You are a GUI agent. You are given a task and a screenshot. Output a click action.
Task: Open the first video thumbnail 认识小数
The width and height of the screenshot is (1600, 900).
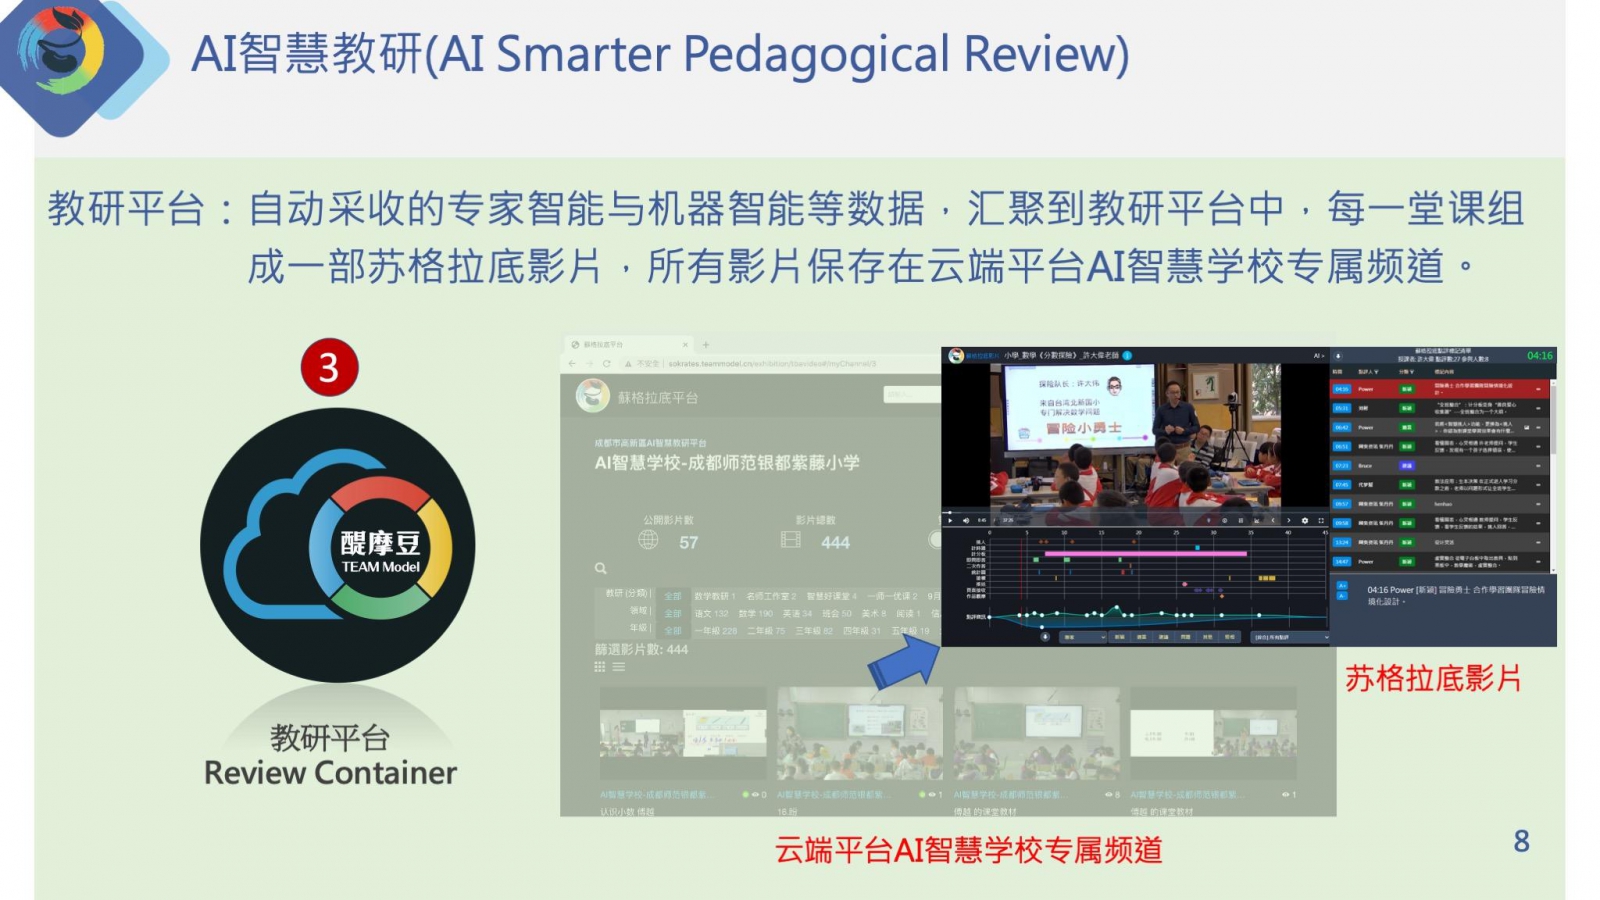682,733
